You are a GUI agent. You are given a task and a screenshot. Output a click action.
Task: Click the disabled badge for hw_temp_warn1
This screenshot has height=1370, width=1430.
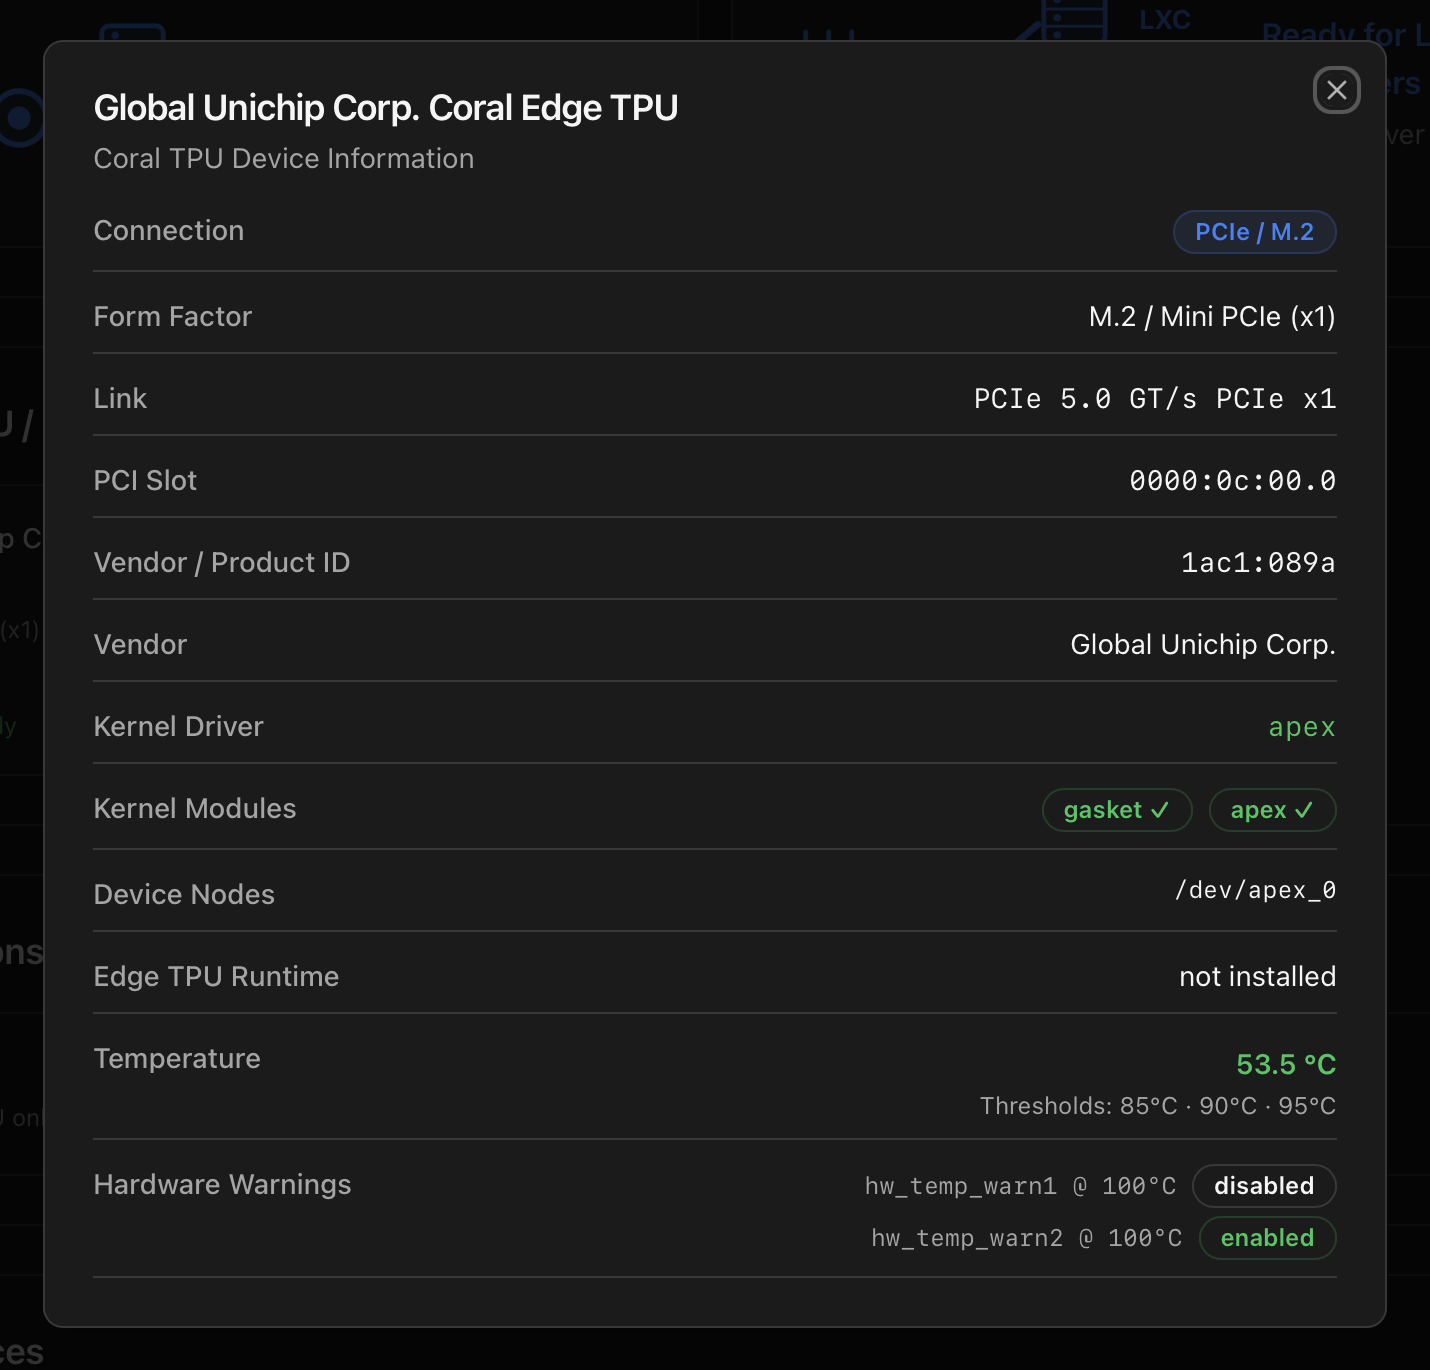[x=1264, y=1186]
